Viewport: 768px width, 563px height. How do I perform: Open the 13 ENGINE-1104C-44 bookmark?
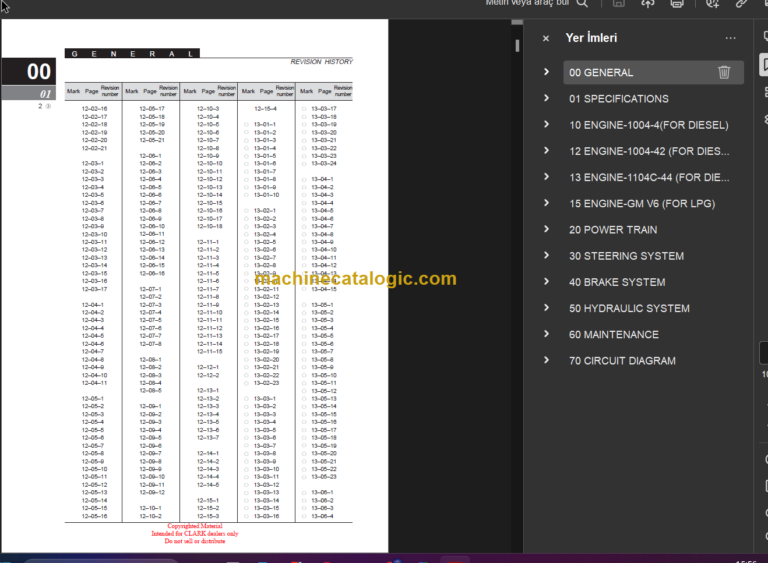(649, 177)
